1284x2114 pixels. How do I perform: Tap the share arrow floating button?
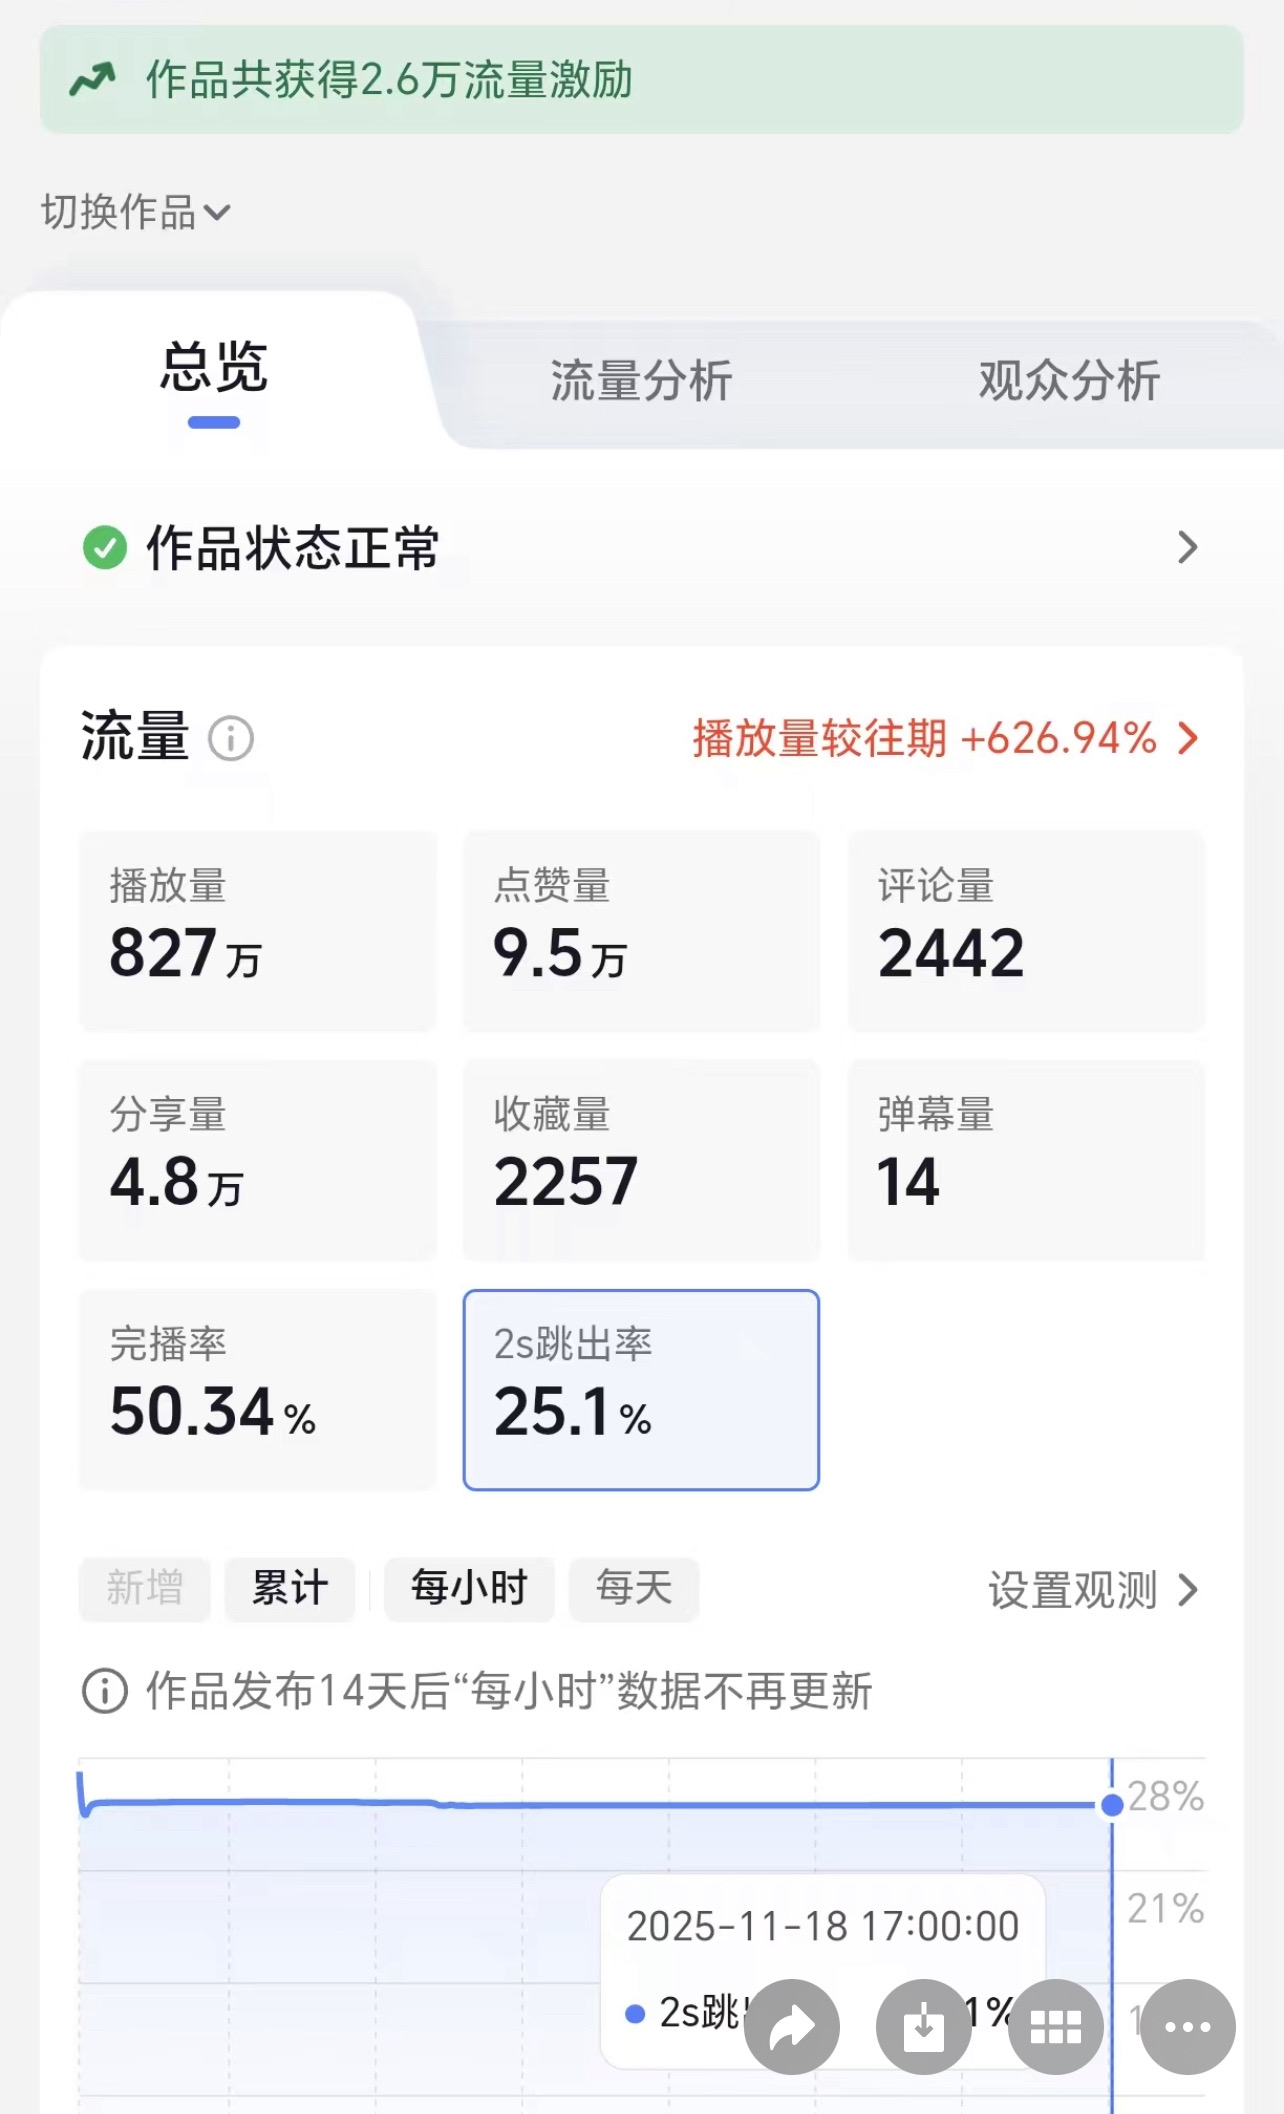(x=792, y=2026)
